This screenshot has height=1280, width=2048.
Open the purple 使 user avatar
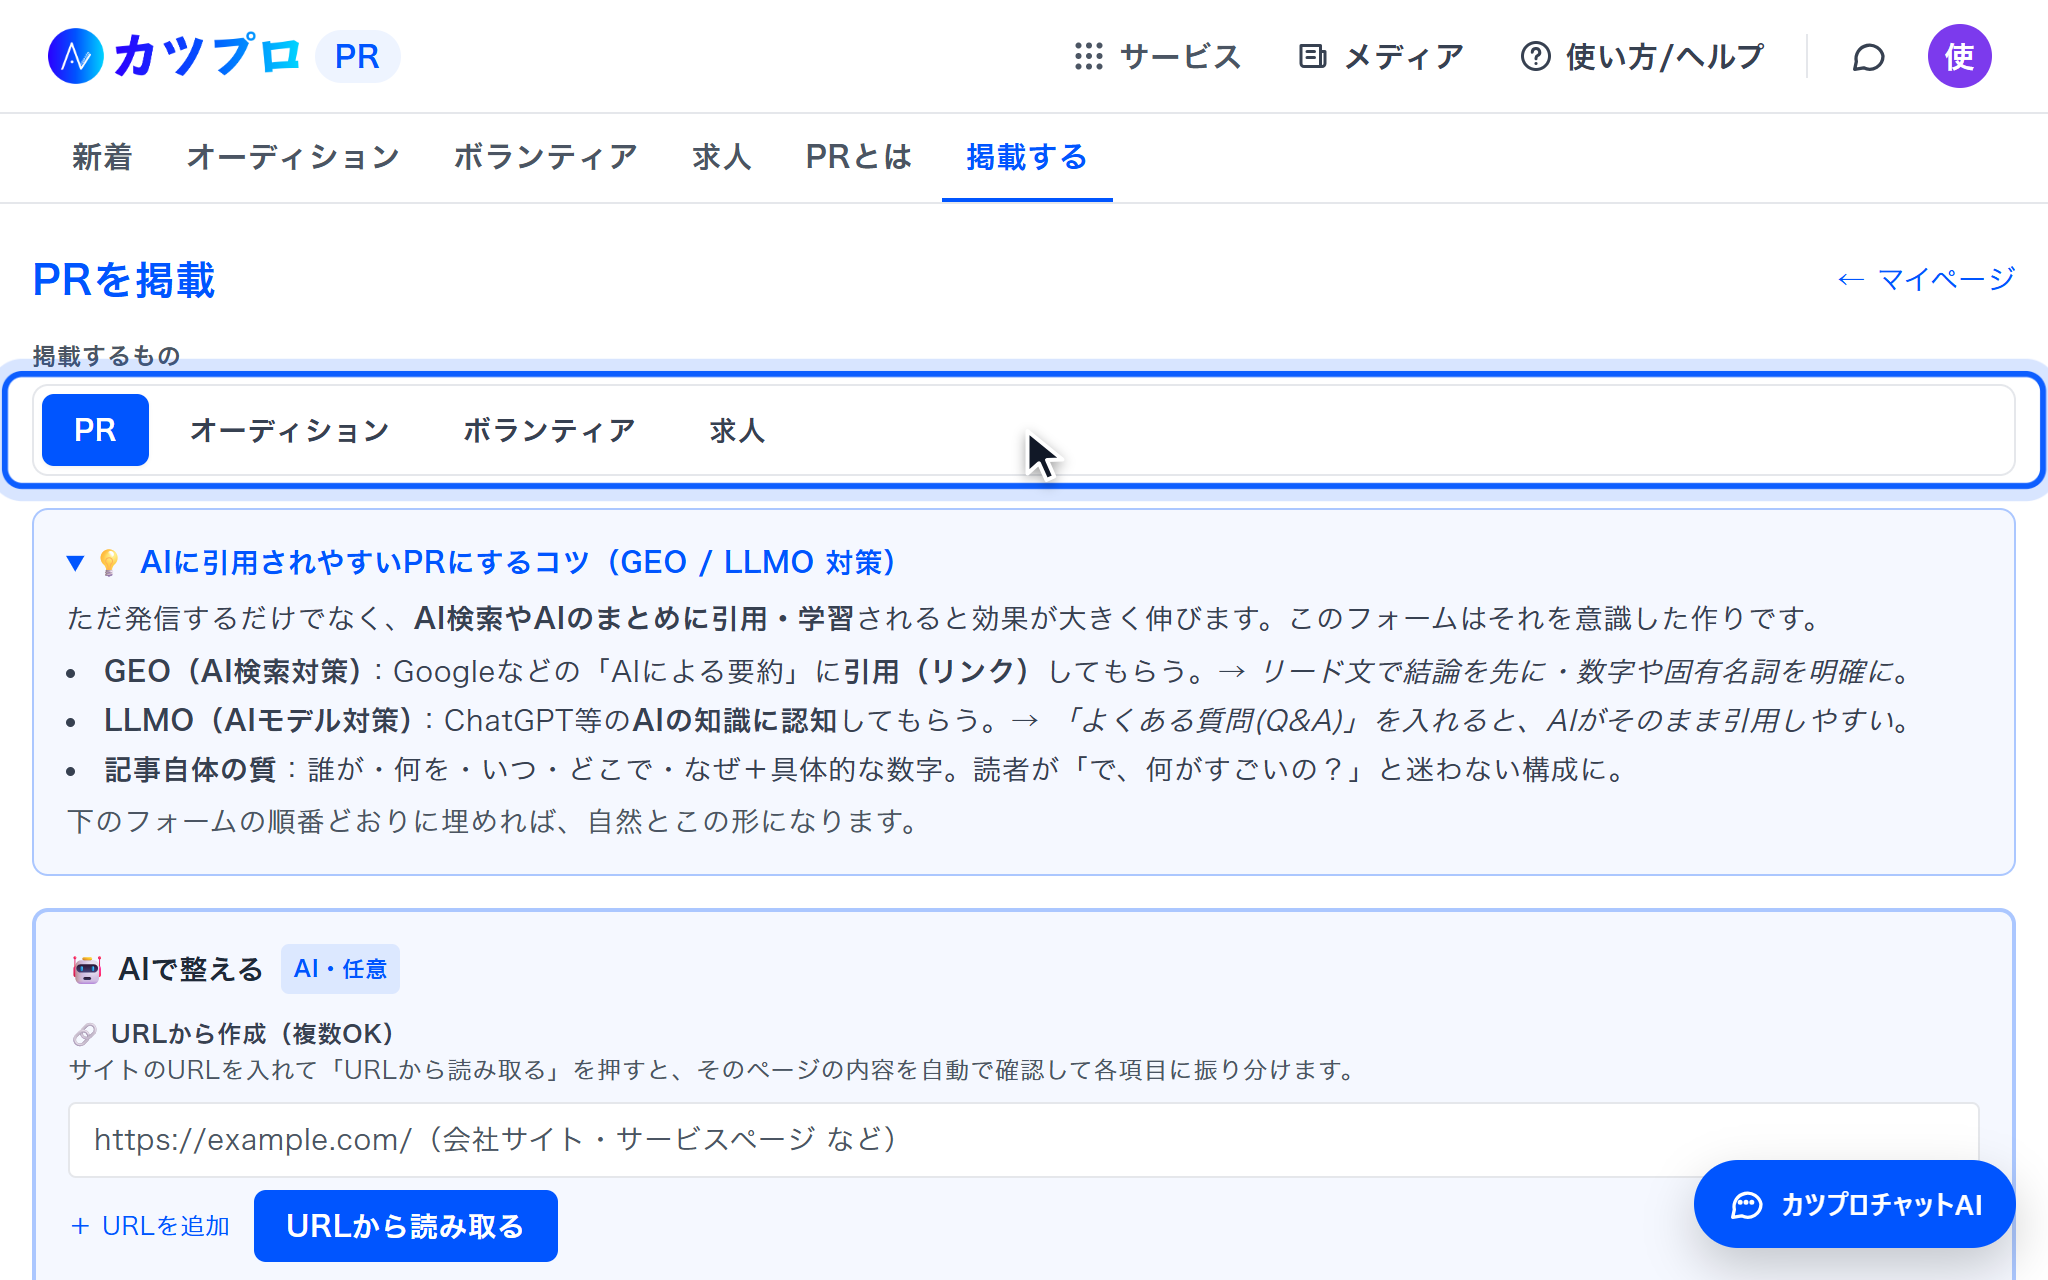(x=1959, y=56)
